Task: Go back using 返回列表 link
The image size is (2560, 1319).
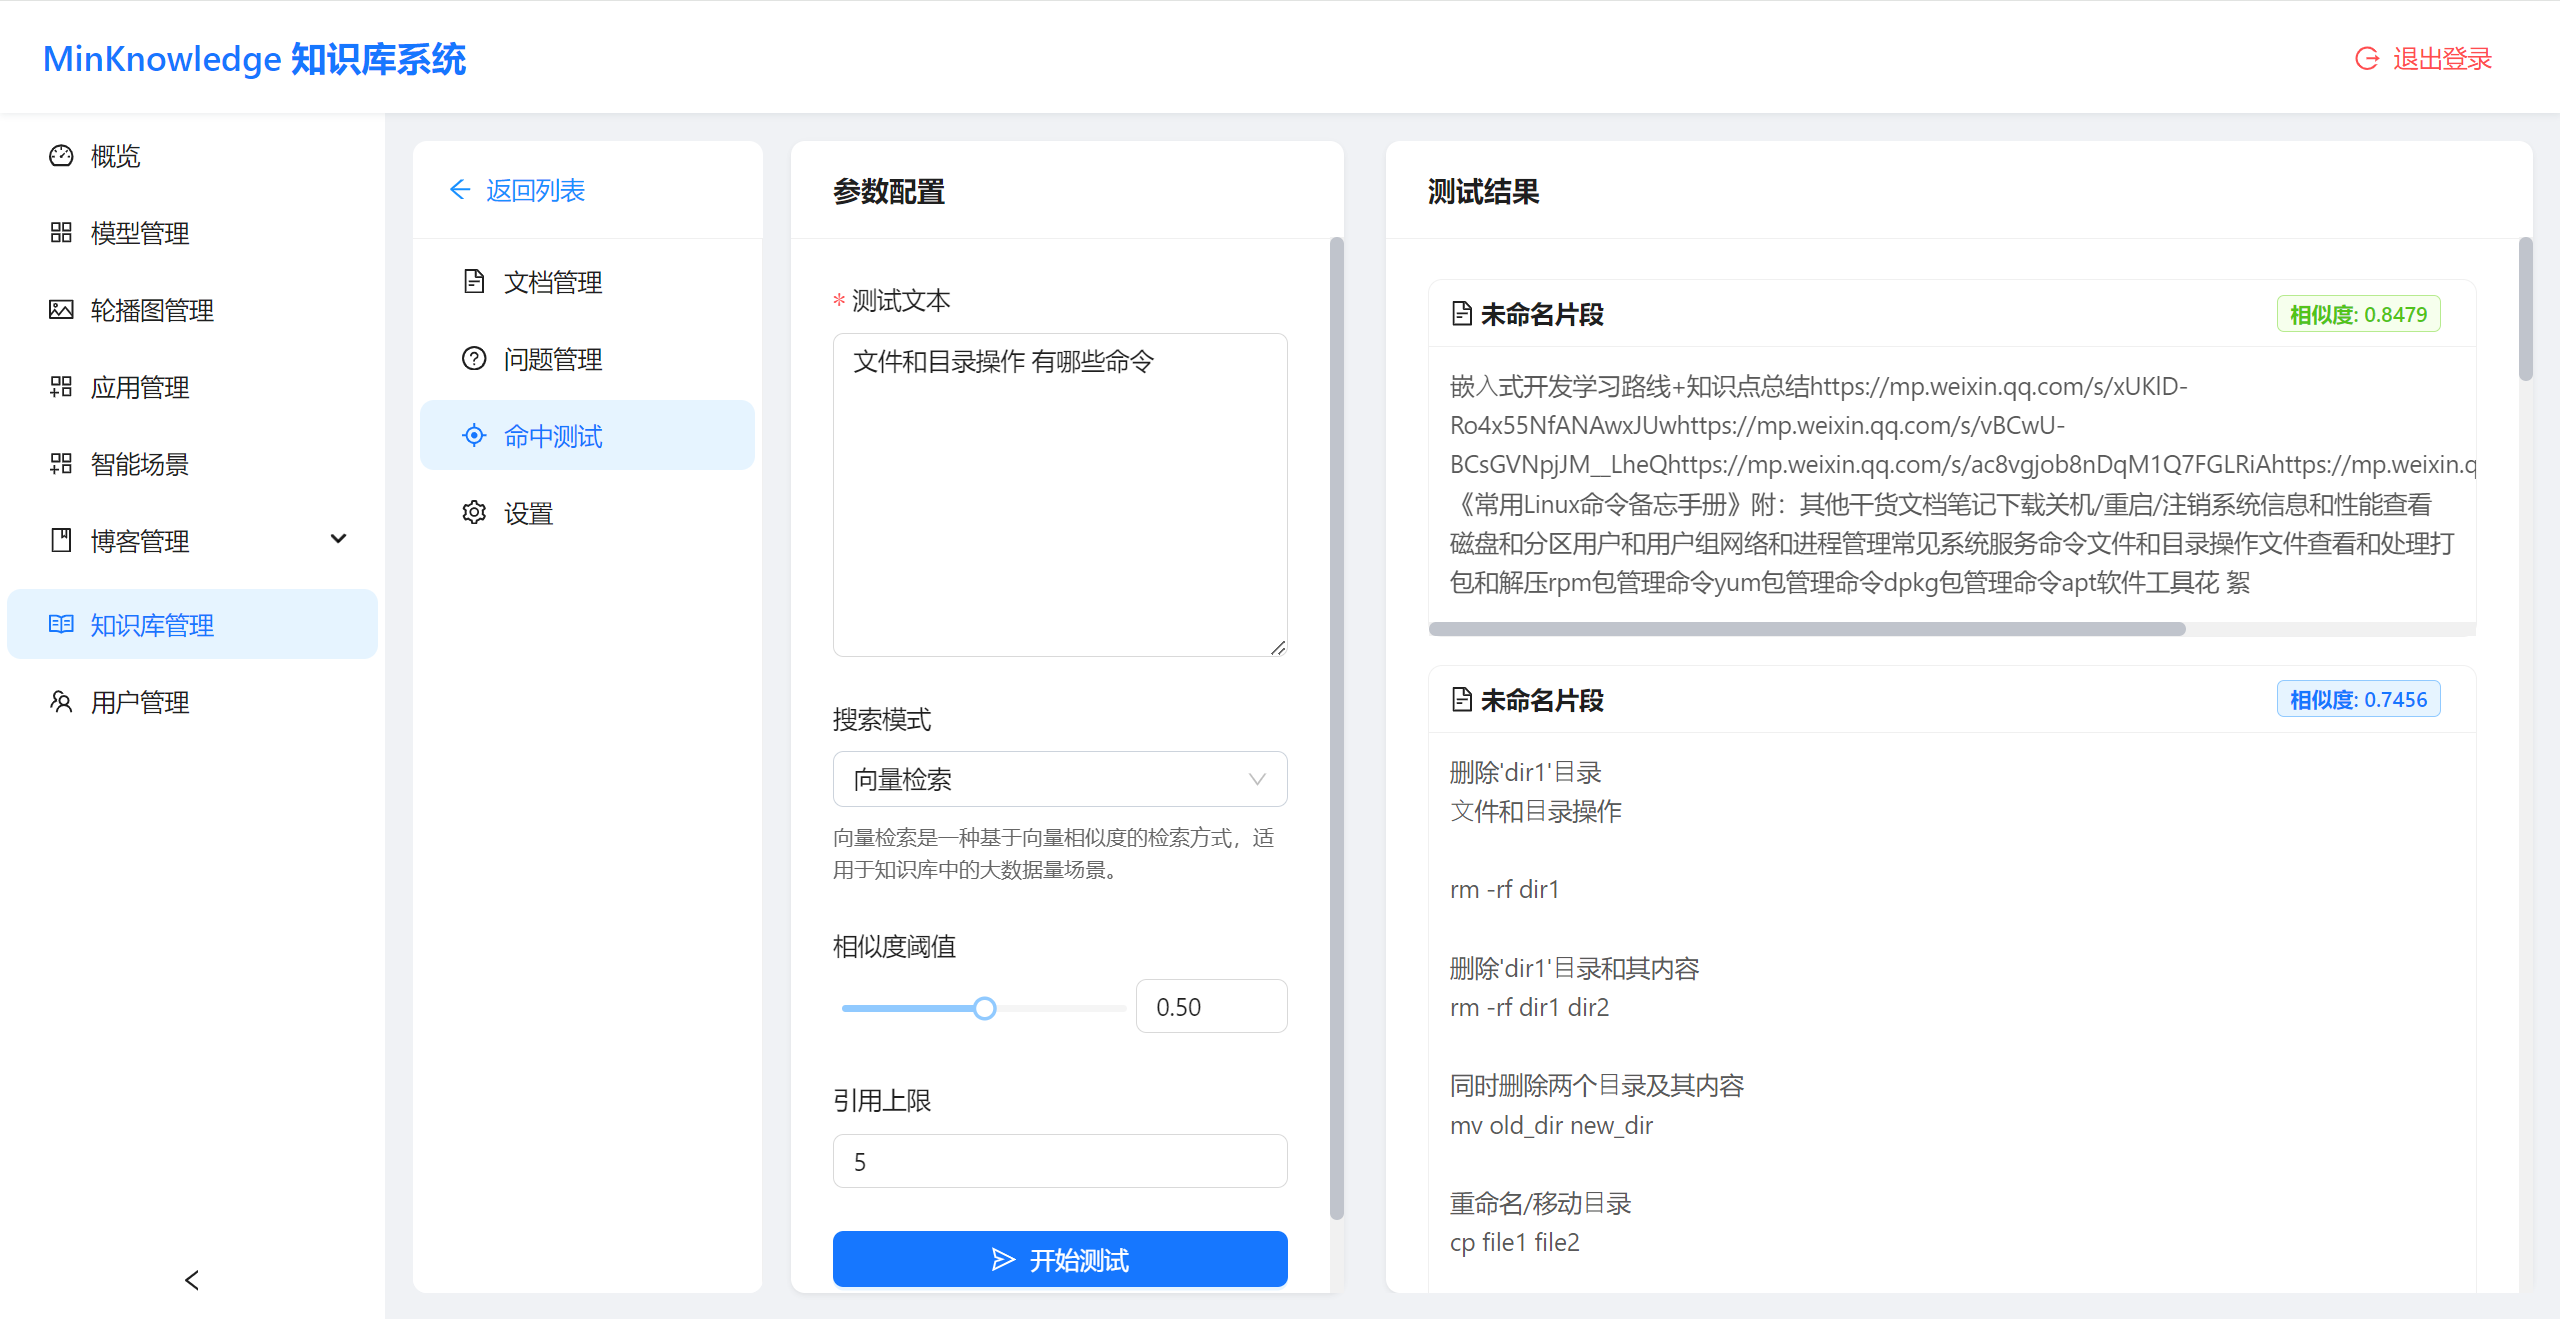Action: pos(516,190)
